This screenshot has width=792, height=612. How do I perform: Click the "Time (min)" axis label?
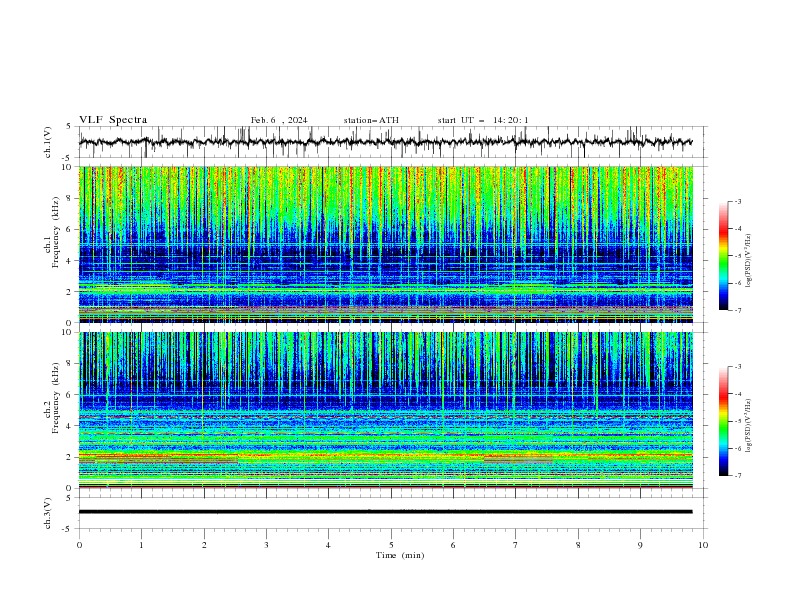pos(400,555)
